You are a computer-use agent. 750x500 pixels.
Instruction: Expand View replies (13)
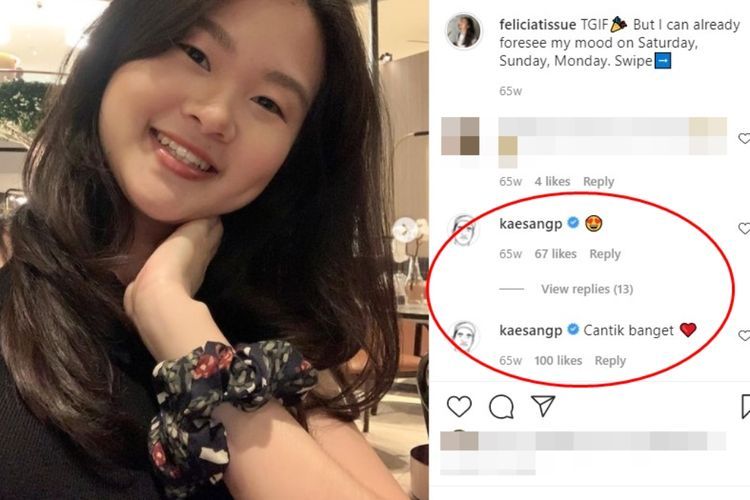pyautogui.click(x=587, y=289)
